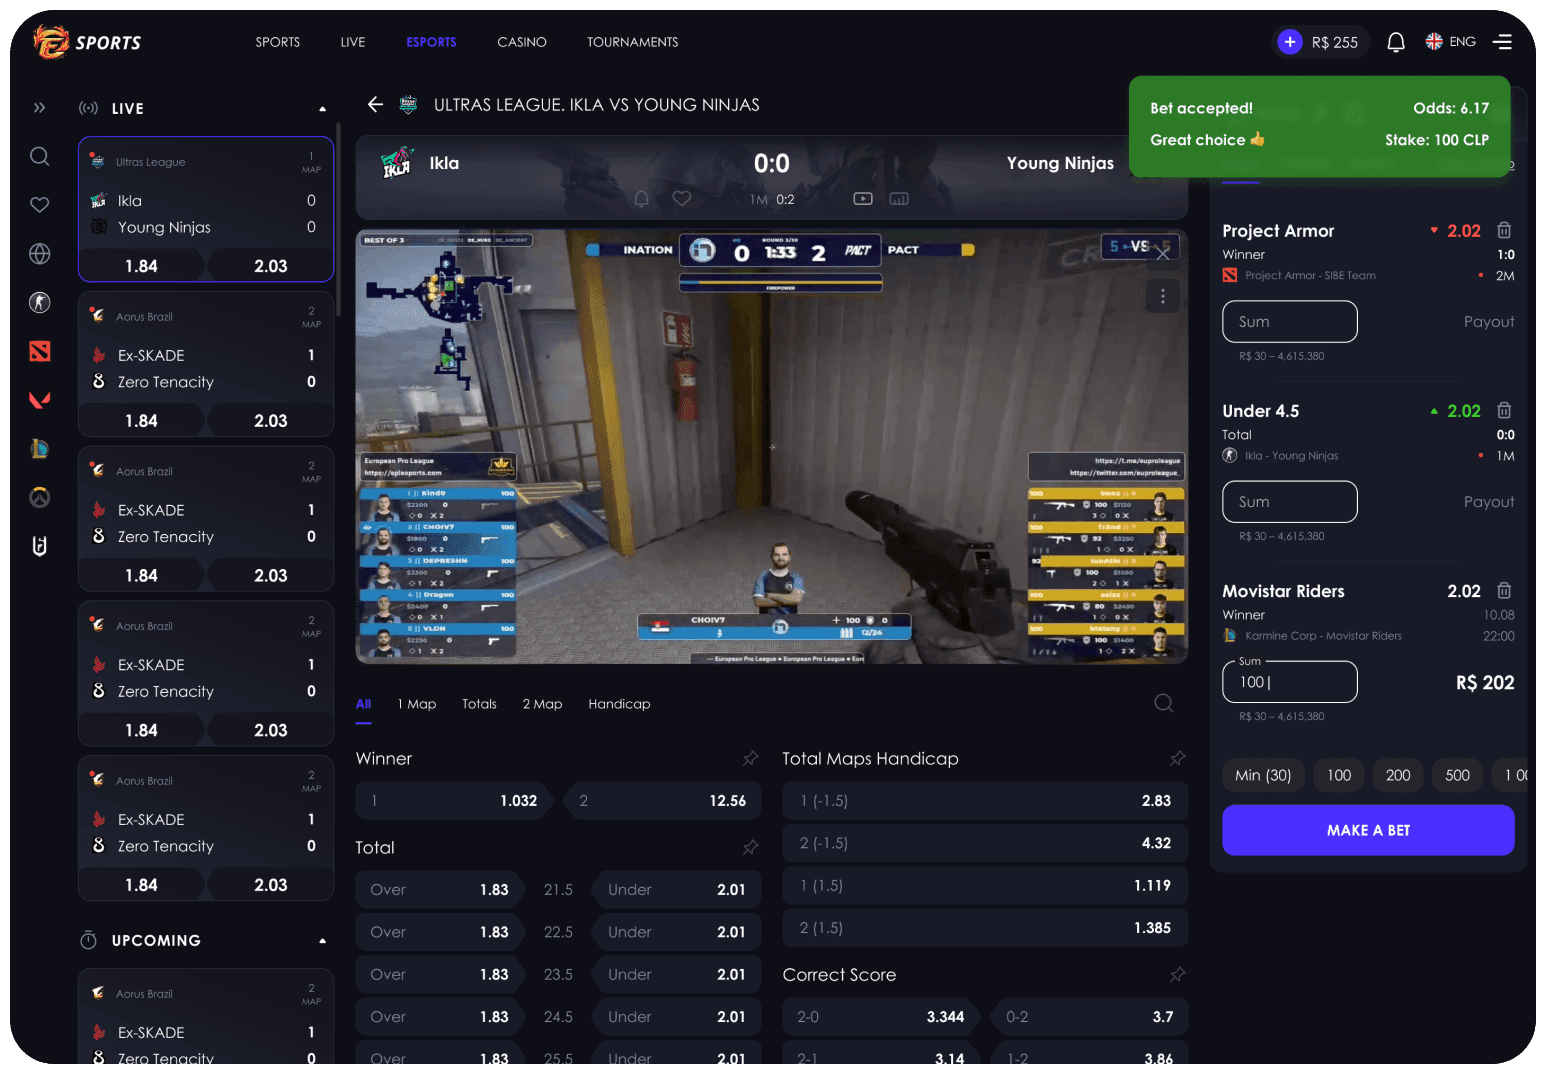
Task: Open the ENG language selector
Action: point(1451,42)
